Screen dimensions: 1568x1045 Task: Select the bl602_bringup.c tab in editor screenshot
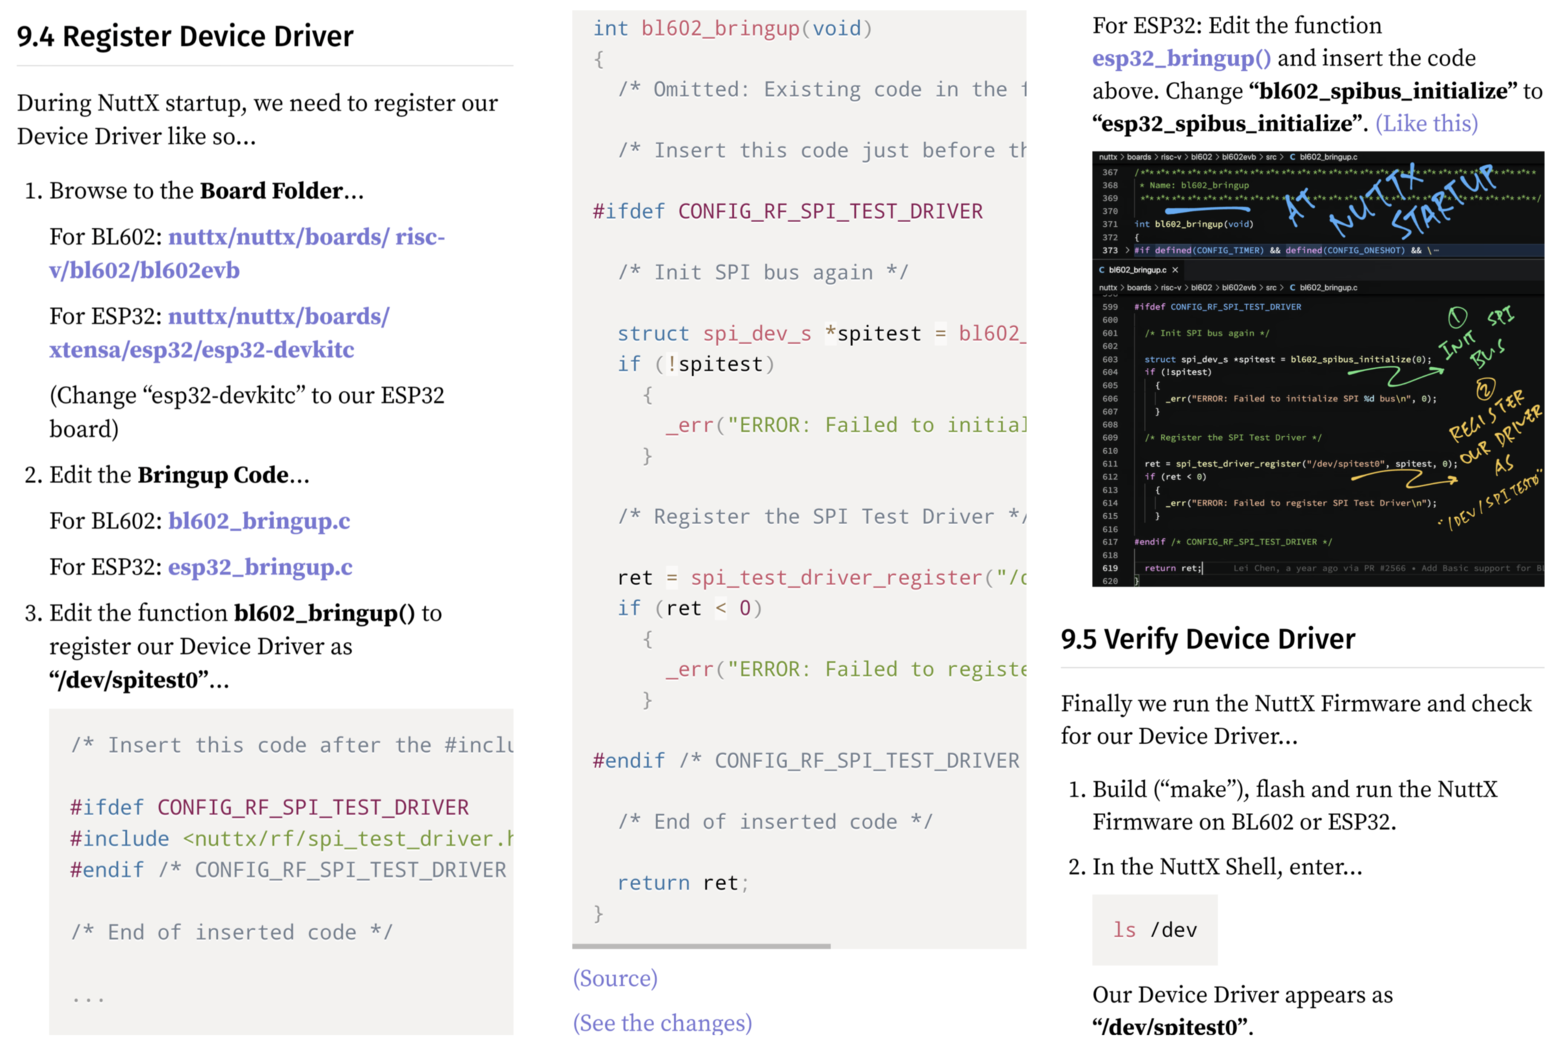1137,270
